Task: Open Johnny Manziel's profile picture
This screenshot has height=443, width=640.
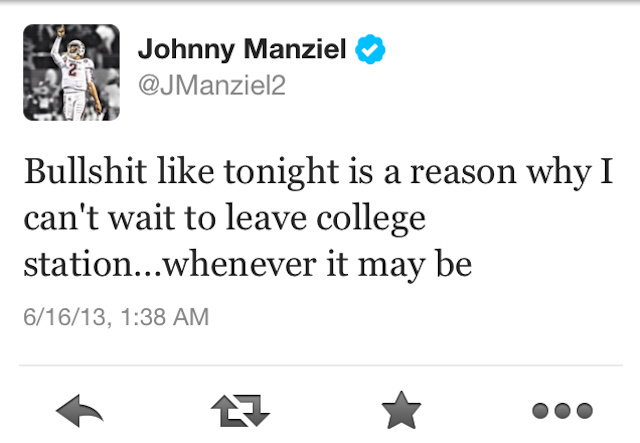Action: tap(69, 73)
